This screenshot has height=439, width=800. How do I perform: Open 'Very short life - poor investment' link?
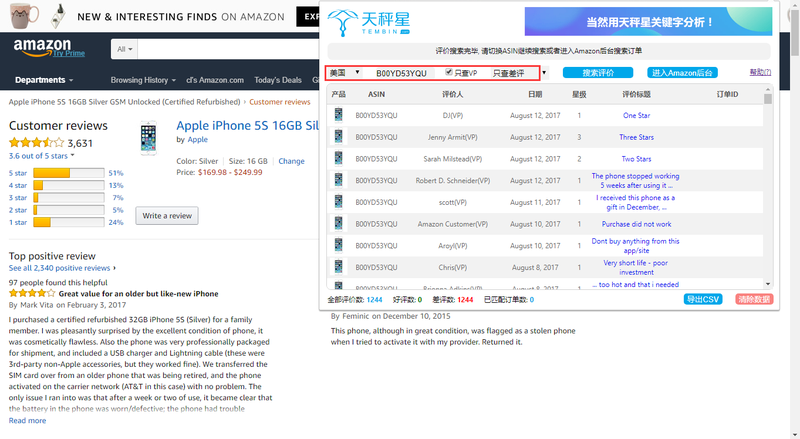click(x=636, y=267)
